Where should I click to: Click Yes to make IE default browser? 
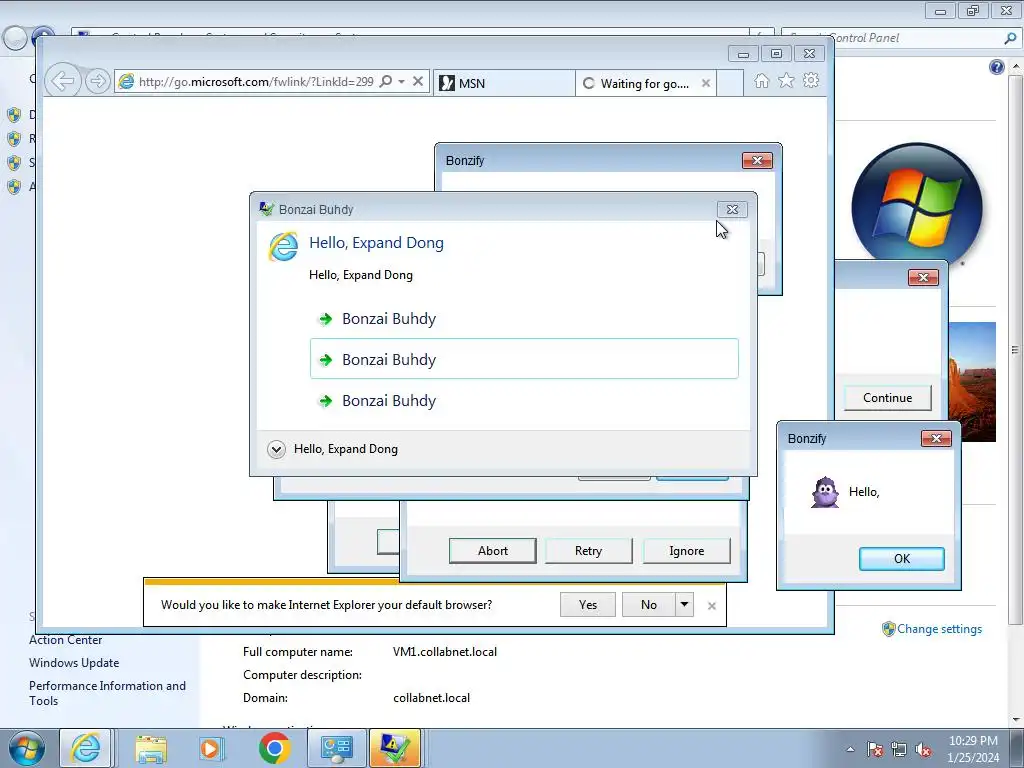(x=588, y=605)
